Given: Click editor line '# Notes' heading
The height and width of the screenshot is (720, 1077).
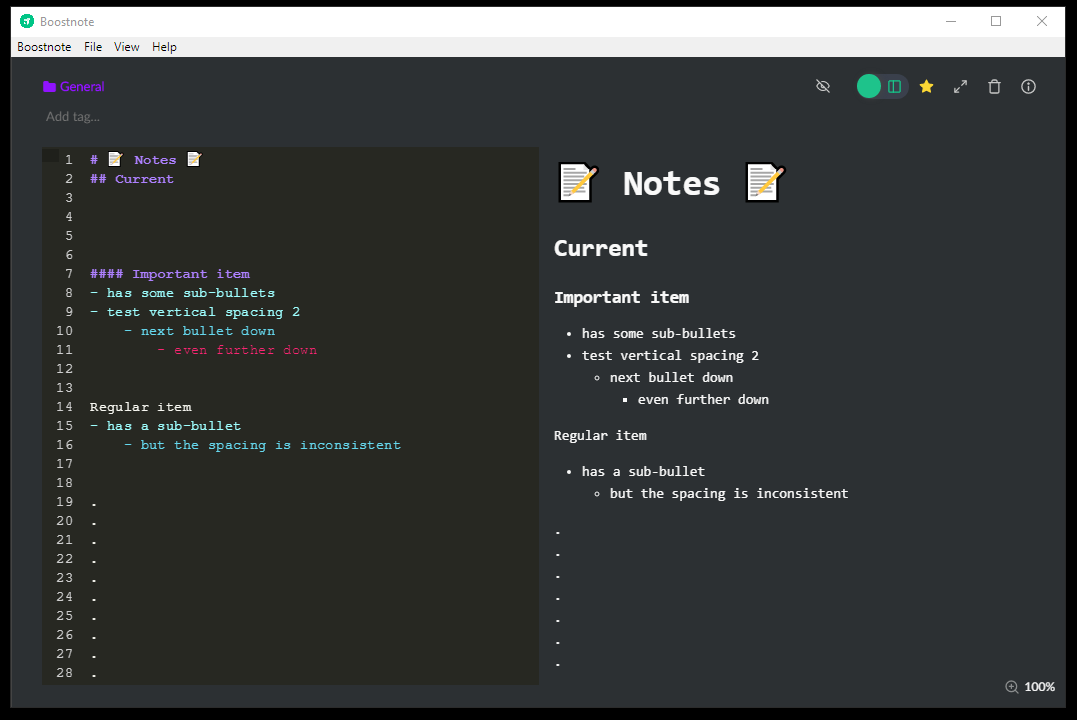Looking at the screenshot, I should click(x=146, y=159).
